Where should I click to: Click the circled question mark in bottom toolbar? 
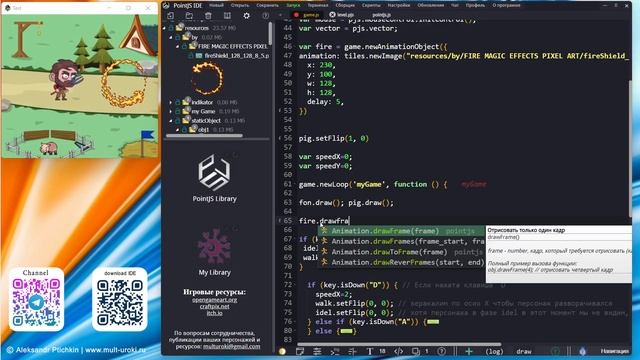(442, 351)
